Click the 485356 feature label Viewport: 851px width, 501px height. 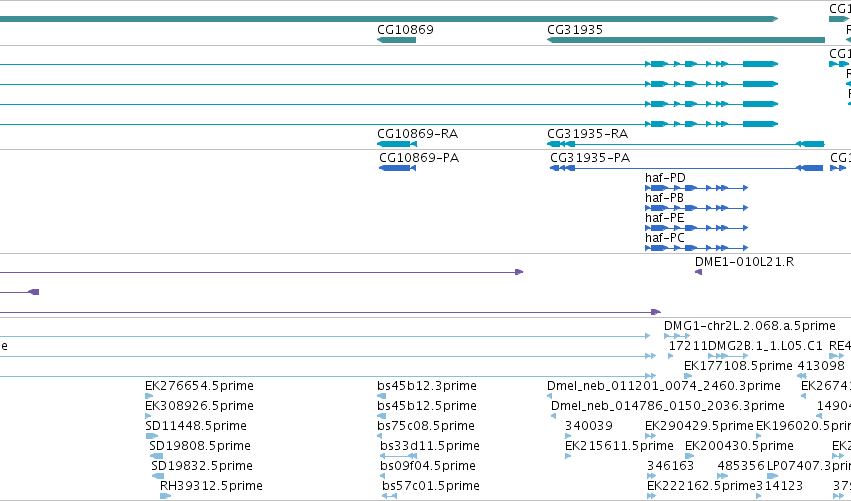[741, 466]
